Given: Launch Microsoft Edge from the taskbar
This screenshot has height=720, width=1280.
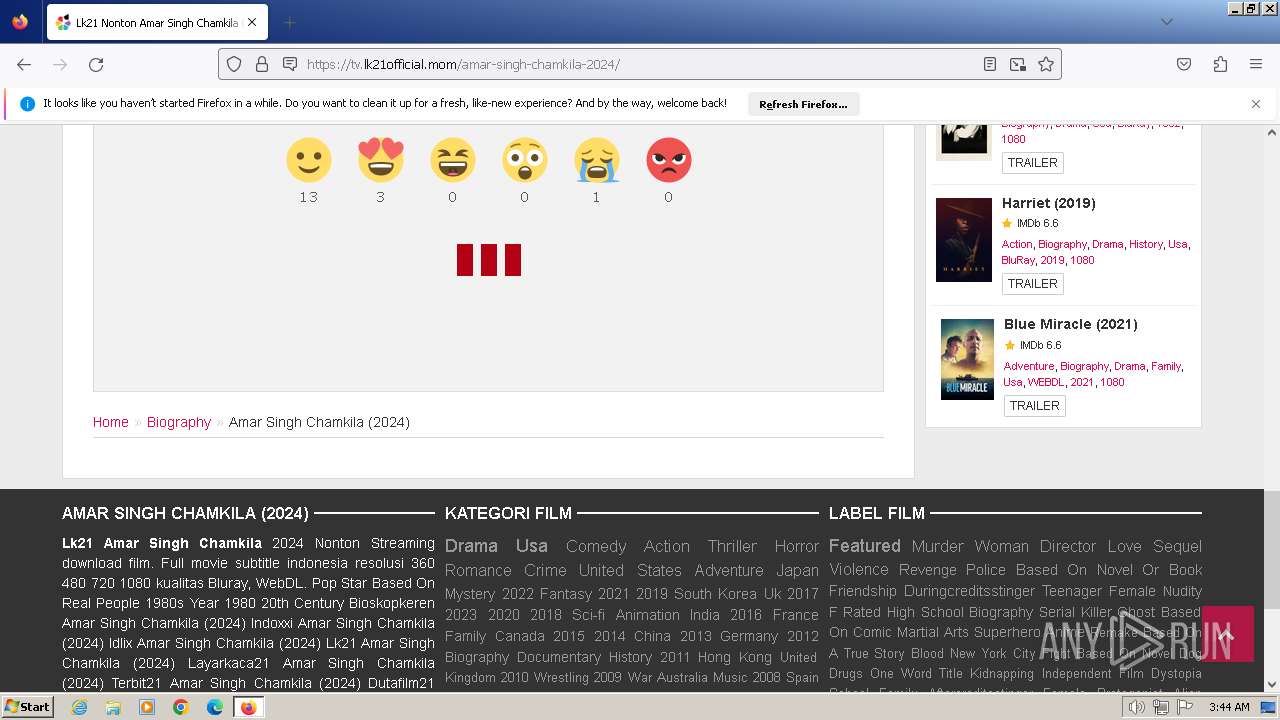Looking at the screenshot, I should pos(215,707).
